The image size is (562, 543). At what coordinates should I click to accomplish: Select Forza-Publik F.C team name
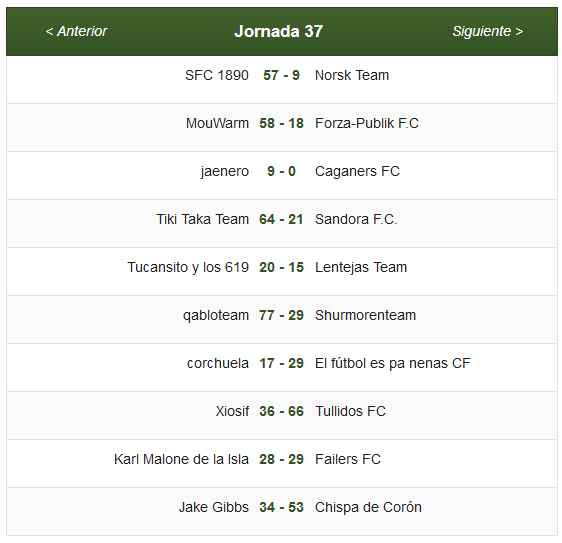[367, 124]
